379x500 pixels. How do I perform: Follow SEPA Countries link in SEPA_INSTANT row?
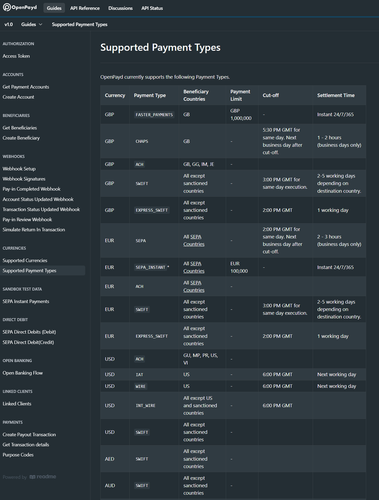click(194, 267)
